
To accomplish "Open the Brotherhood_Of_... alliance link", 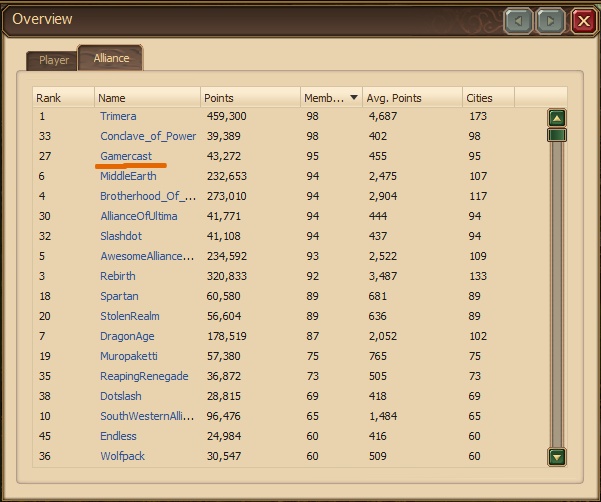I will [x=148, y=196].
